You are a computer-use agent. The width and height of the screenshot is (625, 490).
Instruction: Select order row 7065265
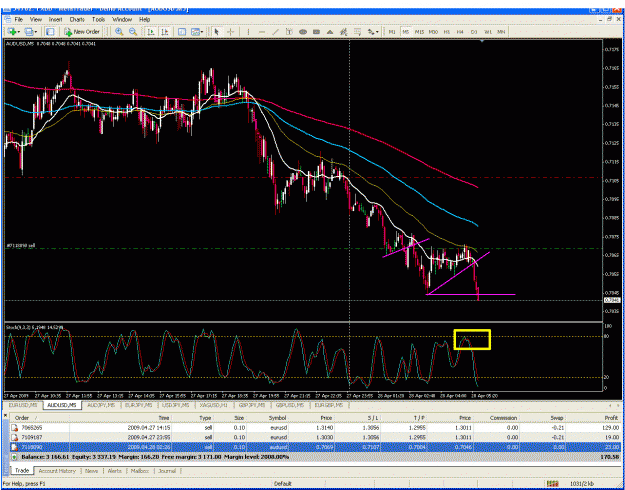click(x=315, y=427)
